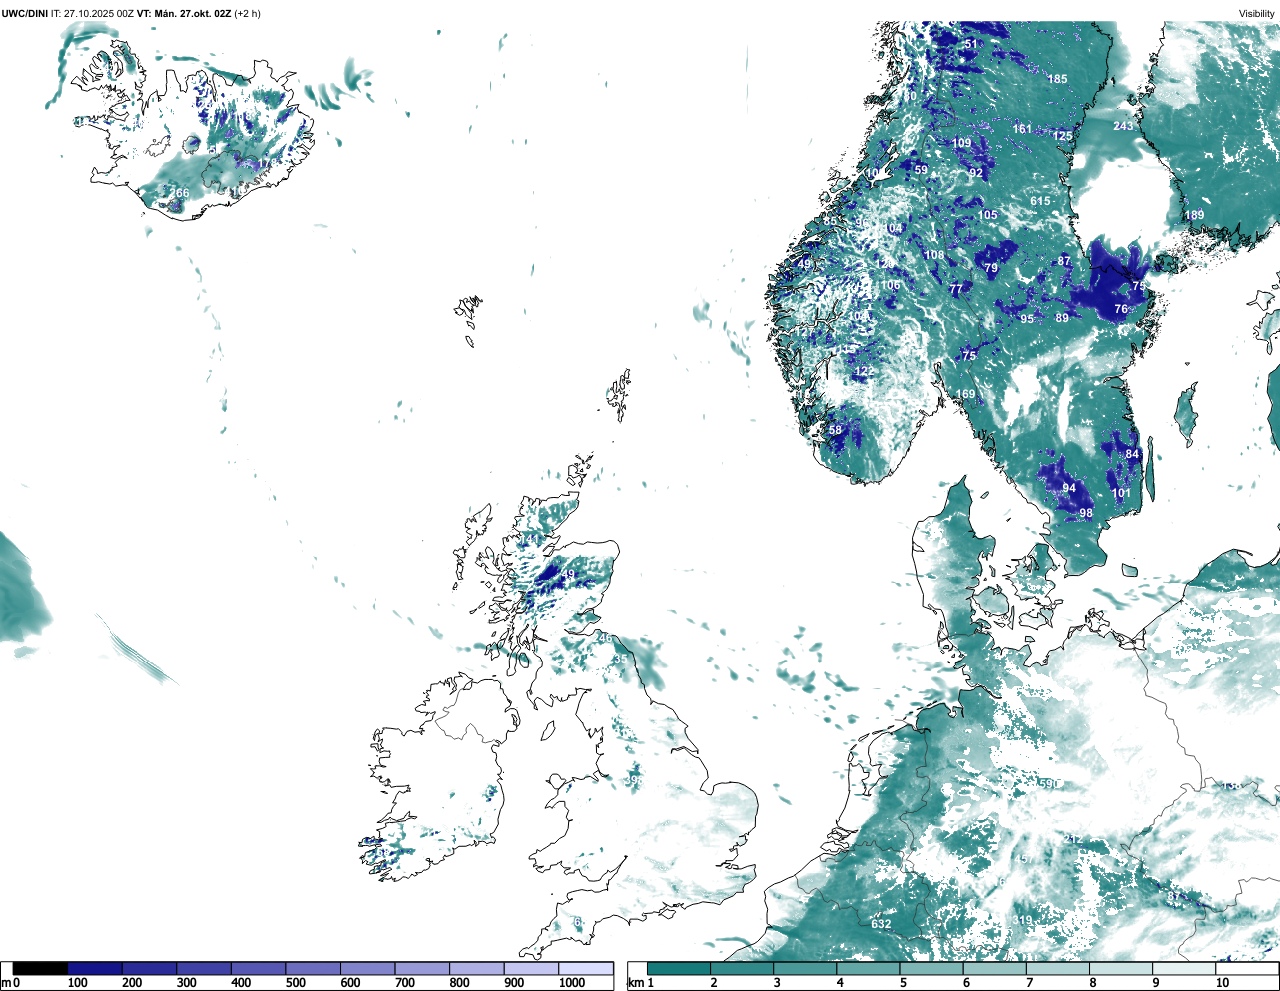Click the '101' value in southeast Sweden
This screenshot has height=991, width=1280.
pos(1122,493)
